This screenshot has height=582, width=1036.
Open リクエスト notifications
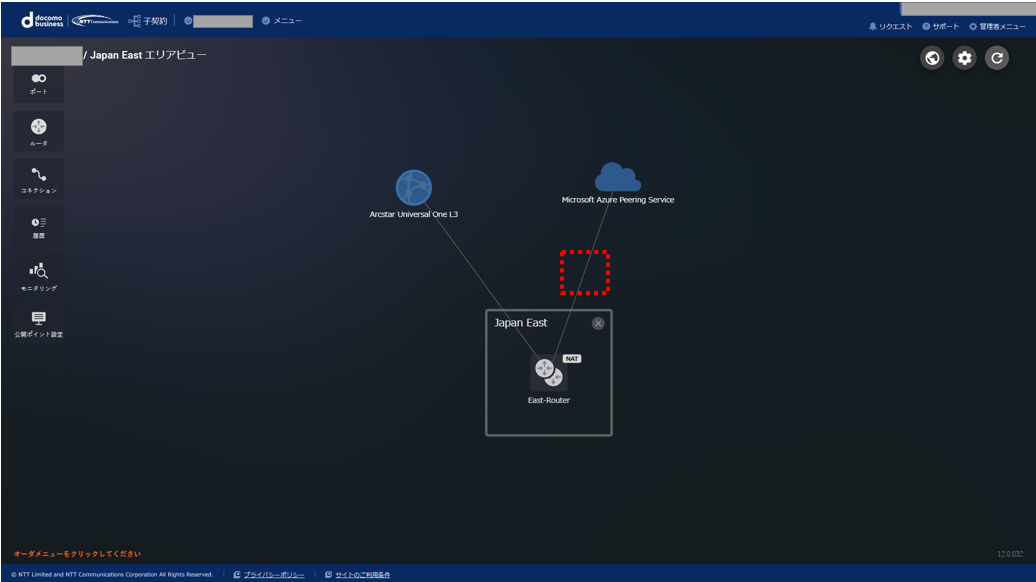click(890, 26)
